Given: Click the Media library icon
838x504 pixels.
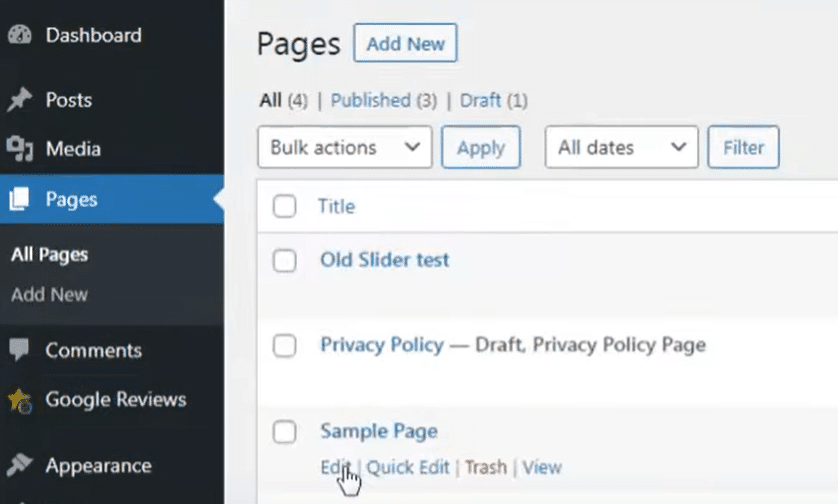Looking at the screenshot, I should pos(20,149).
